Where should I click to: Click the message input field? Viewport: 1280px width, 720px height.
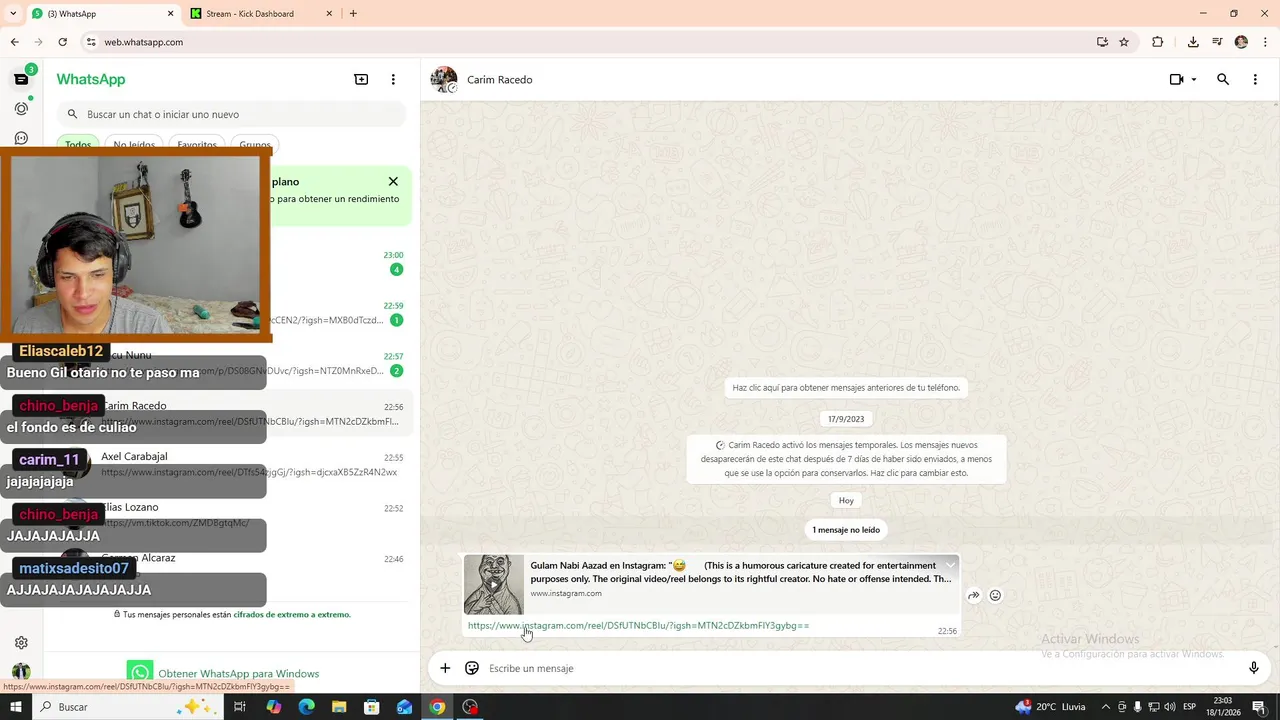click(860, 668)
